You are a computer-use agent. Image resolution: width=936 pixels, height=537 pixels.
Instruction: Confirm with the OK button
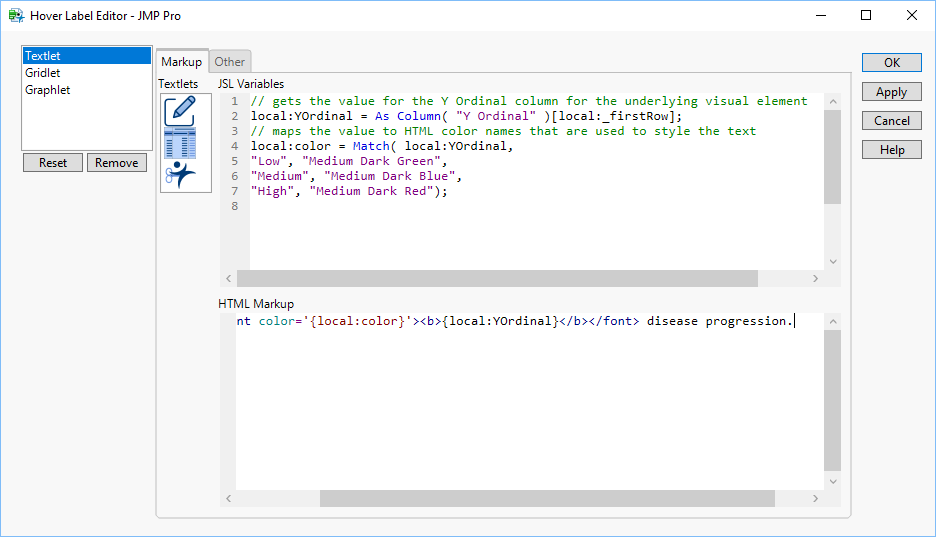click(x=891, y=63)
